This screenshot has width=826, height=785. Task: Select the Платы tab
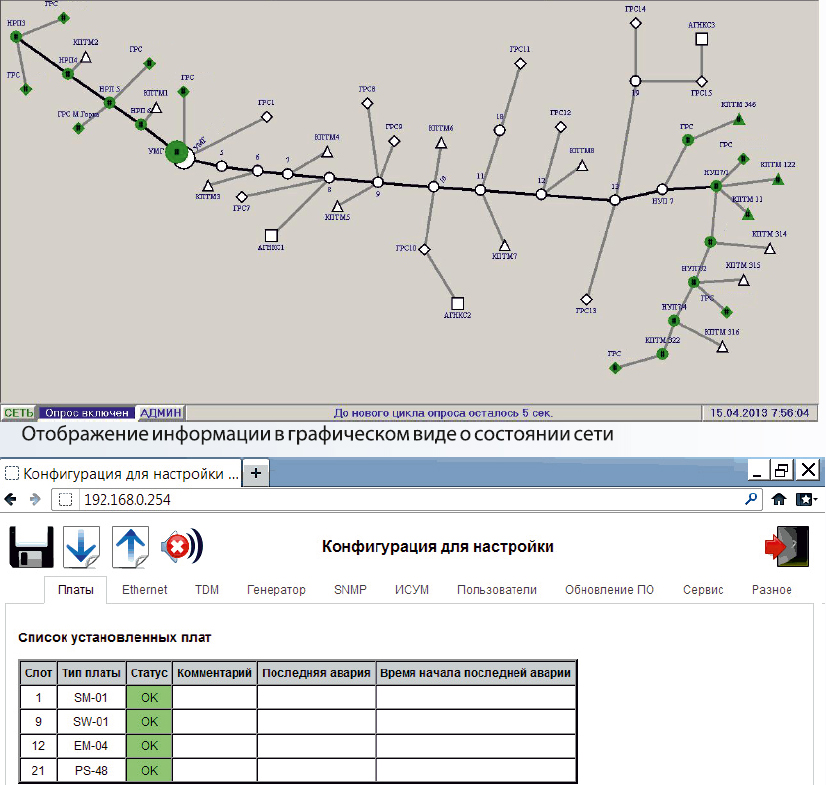point(76,590)
